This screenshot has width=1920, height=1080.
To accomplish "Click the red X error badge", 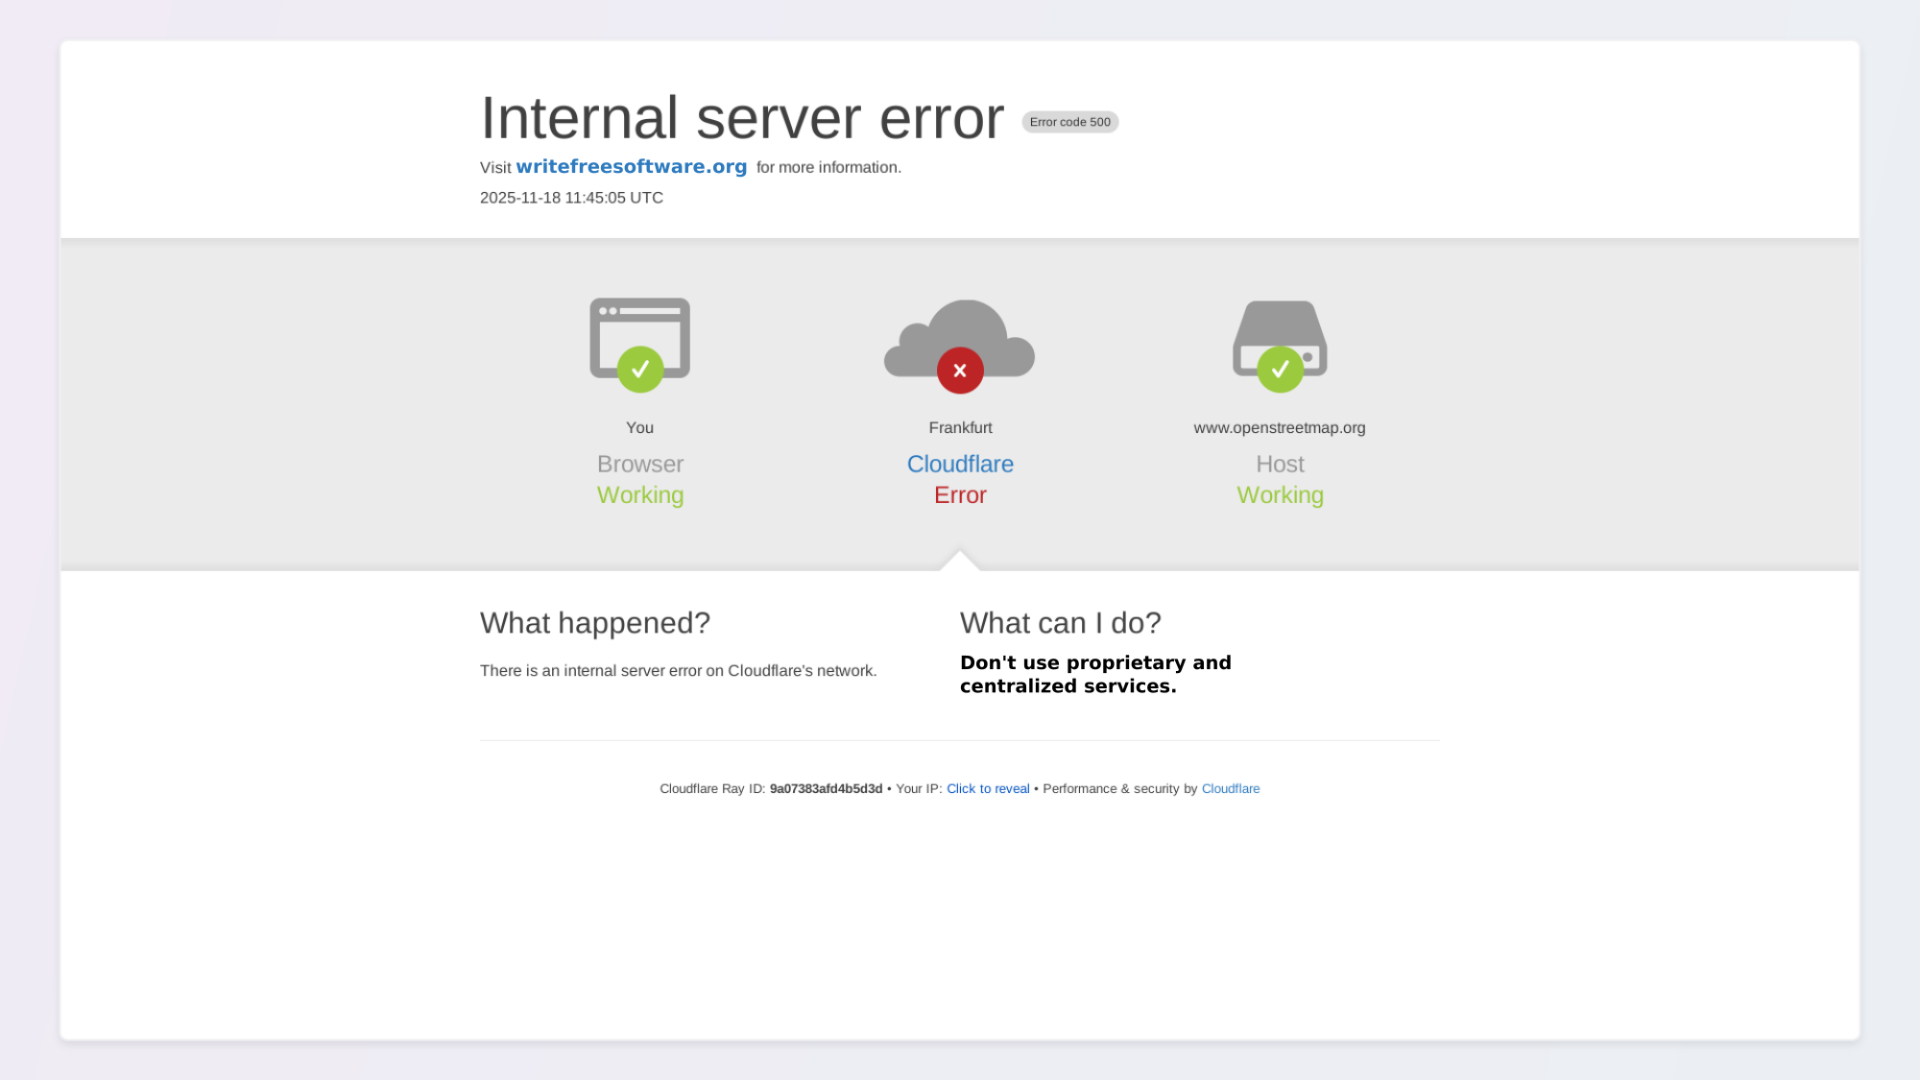I will pos(960,371).
